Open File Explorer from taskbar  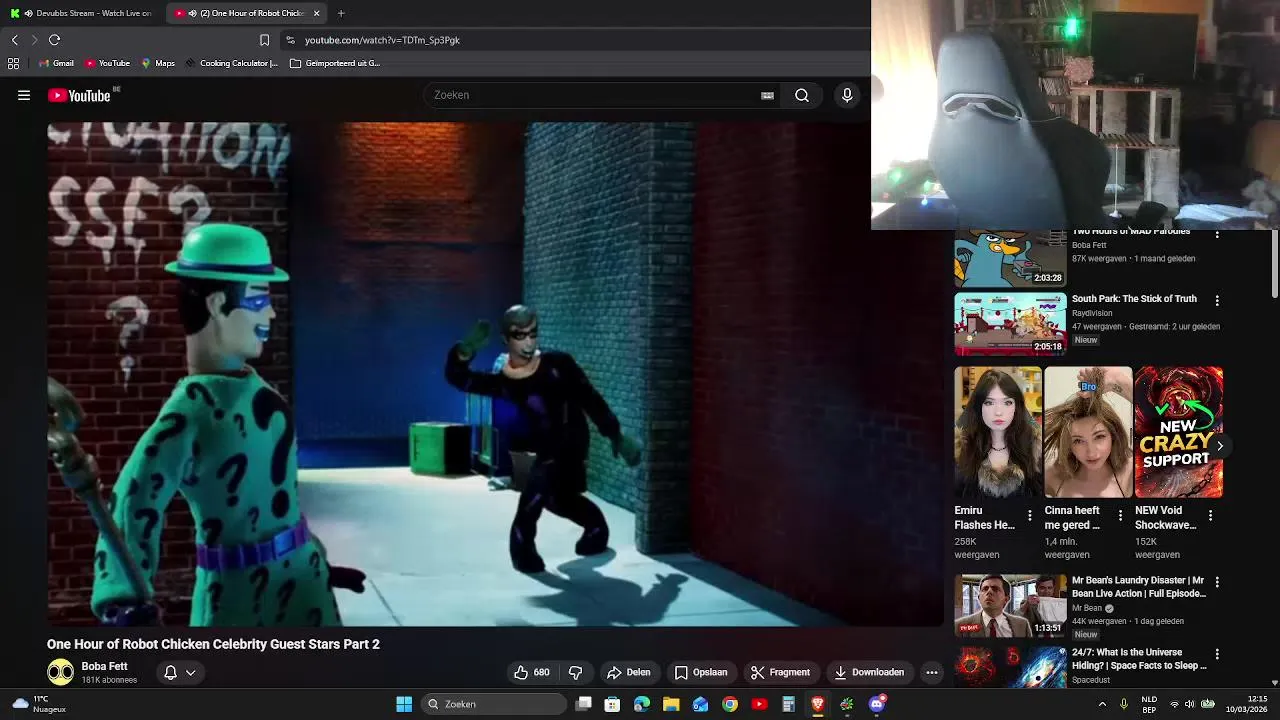click(671, 704)
